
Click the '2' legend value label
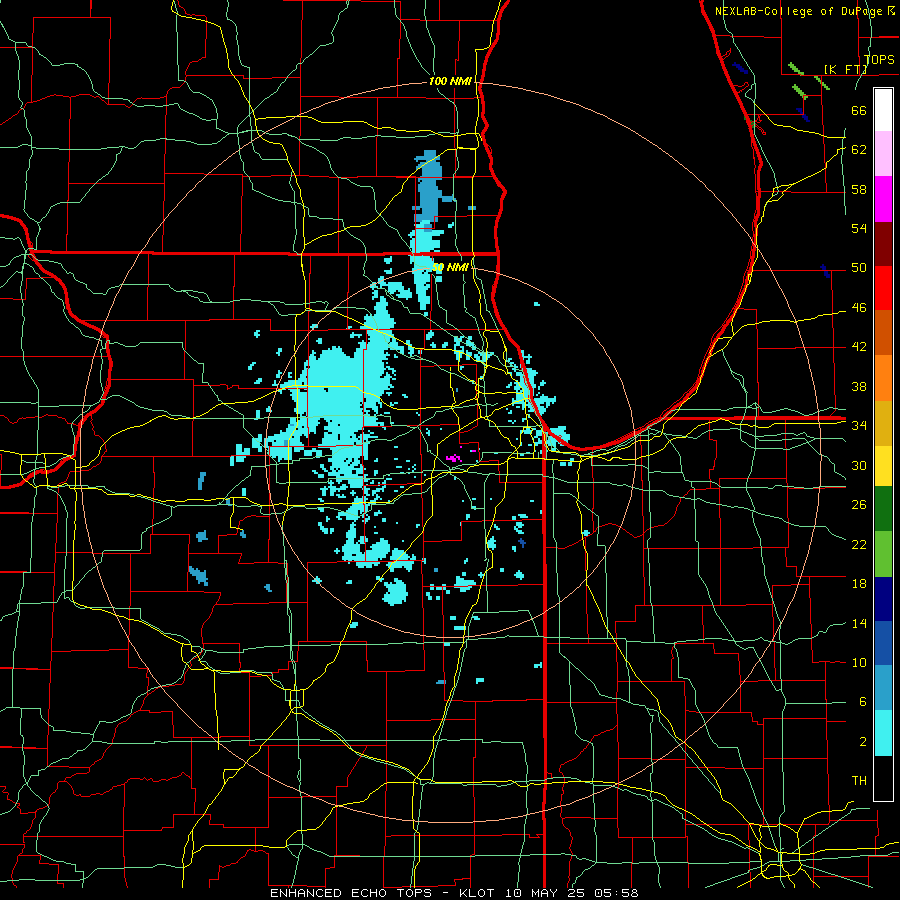click(x=862, y=741)
